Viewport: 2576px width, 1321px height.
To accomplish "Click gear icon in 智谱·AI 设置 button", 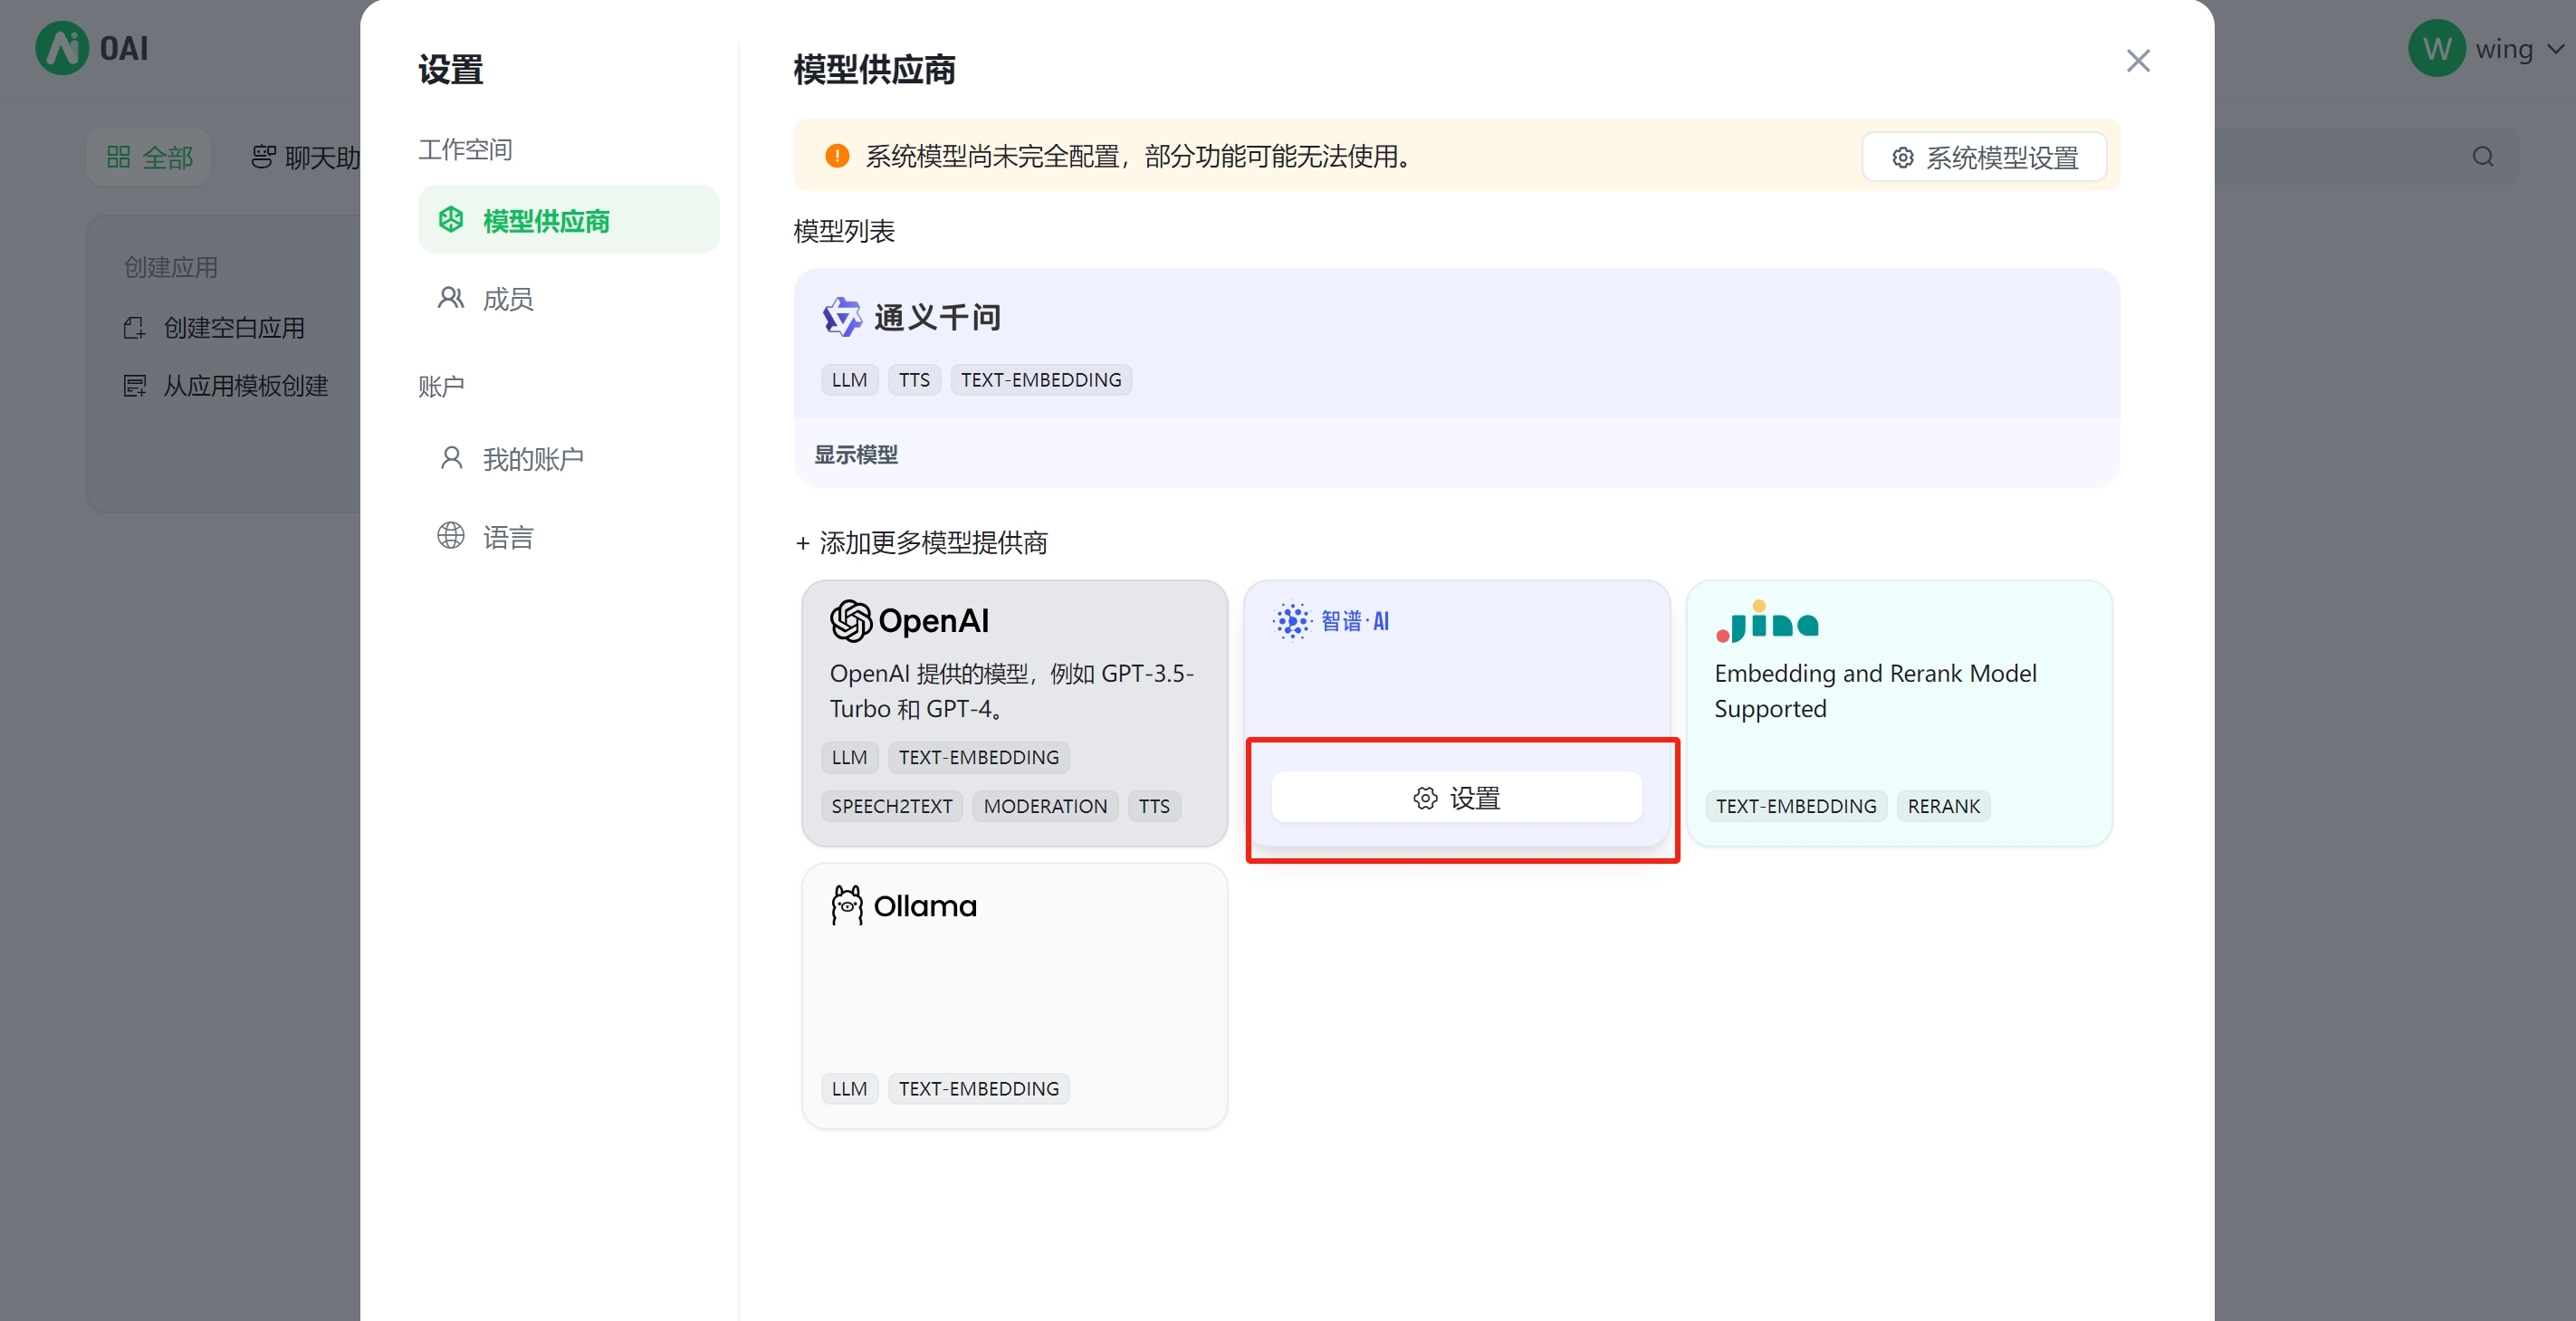I will (1425, 797).
